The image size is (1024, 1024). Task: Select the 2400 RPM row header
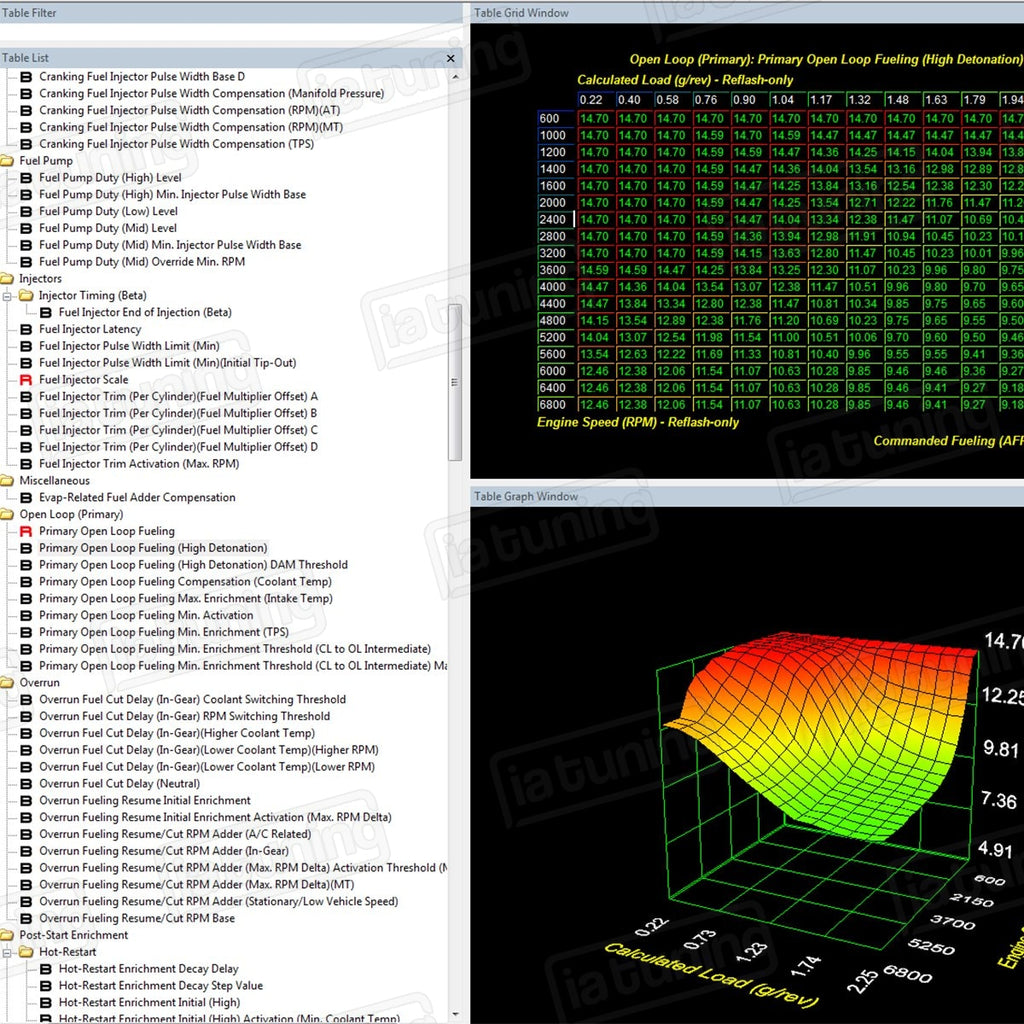pyautogui.click(x=553, y=219)
